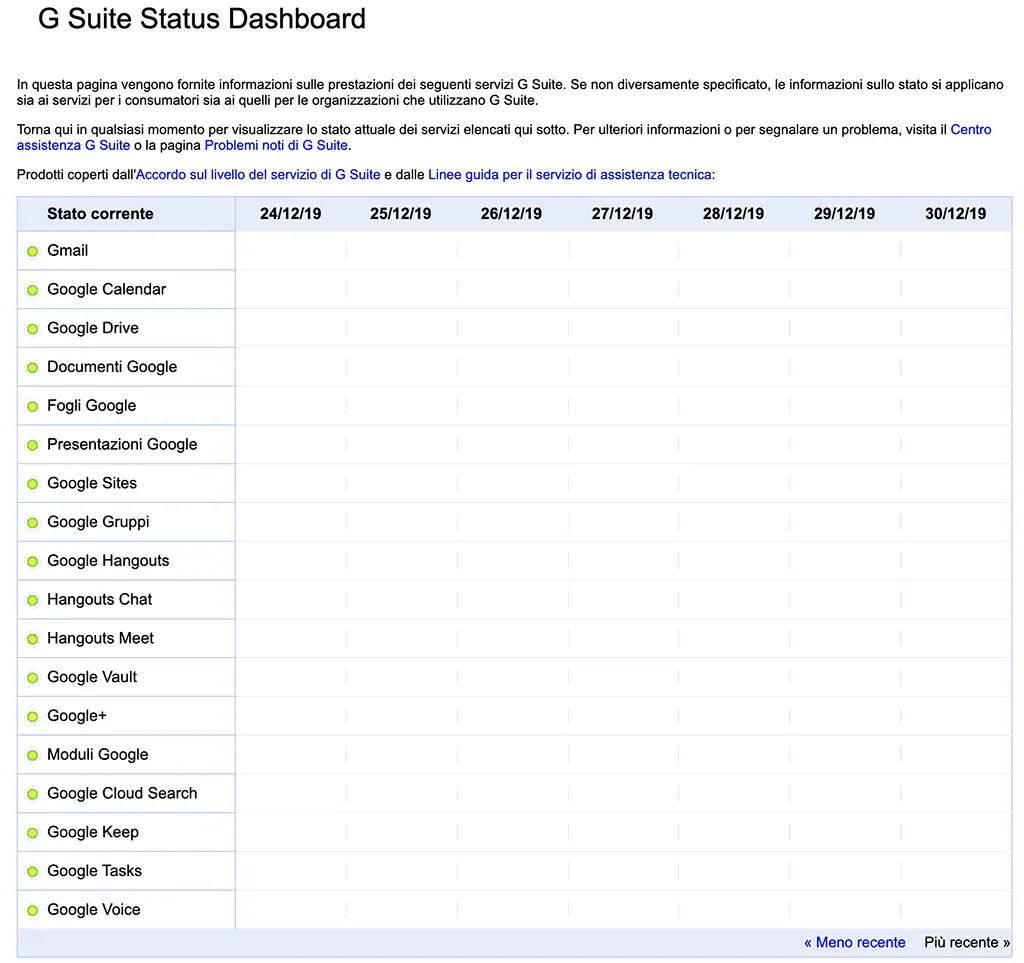Click the Google Drive service name
The height and width of the screenshot is (963, 1024).
tap(93, 328)
